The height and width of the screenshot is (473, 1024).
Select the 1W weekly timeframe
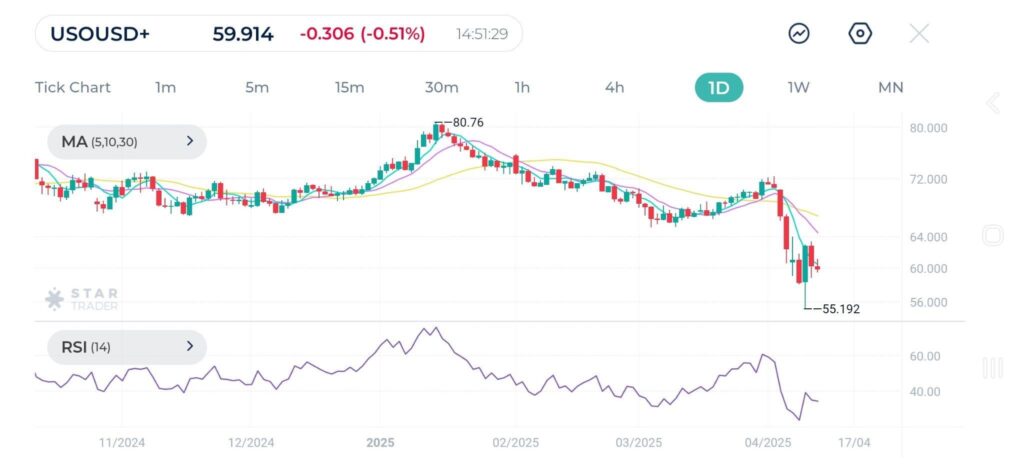click(798, 87)
